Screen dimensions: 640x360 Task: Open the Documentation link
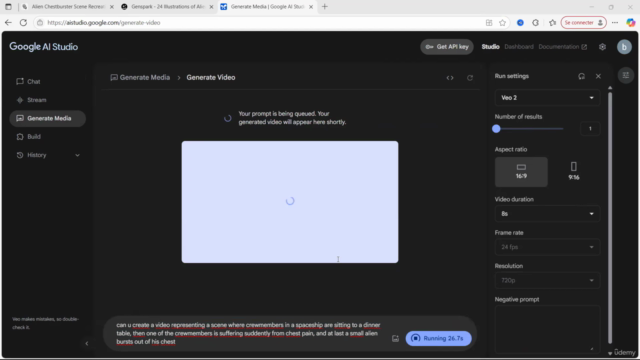pos(562,47)
